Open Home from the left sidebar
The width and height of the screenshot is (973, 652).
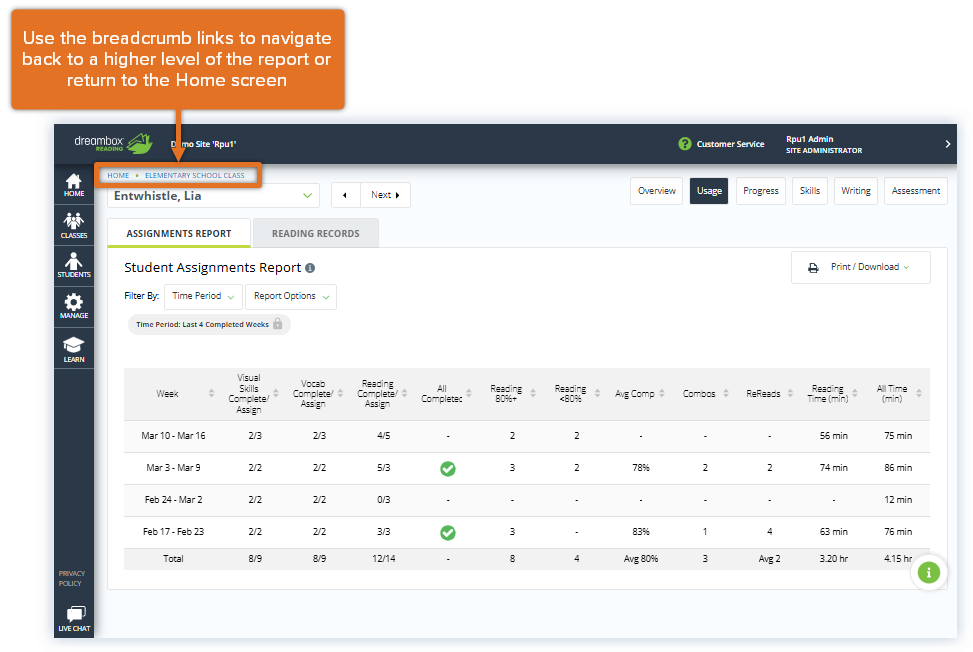pos(74,186)
